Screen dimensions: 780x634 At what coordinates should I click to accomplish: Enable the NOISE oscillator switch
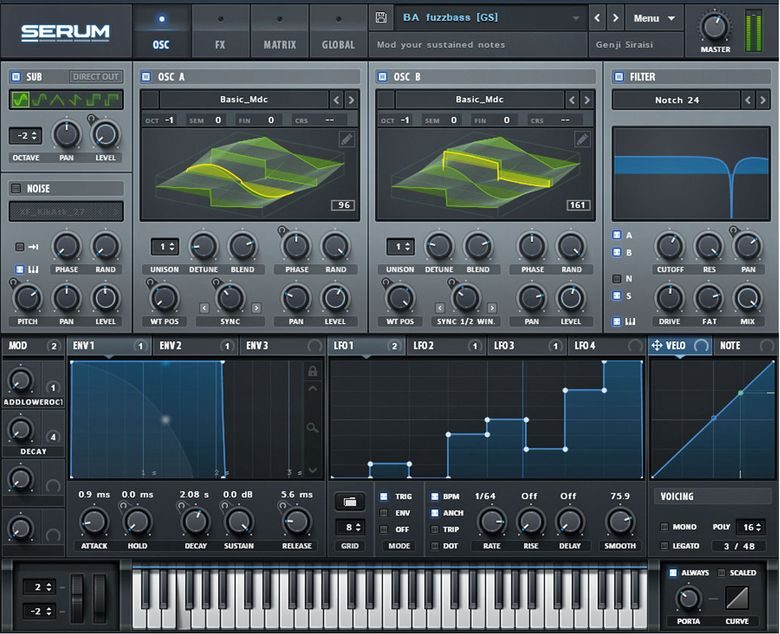pos(16,188)
